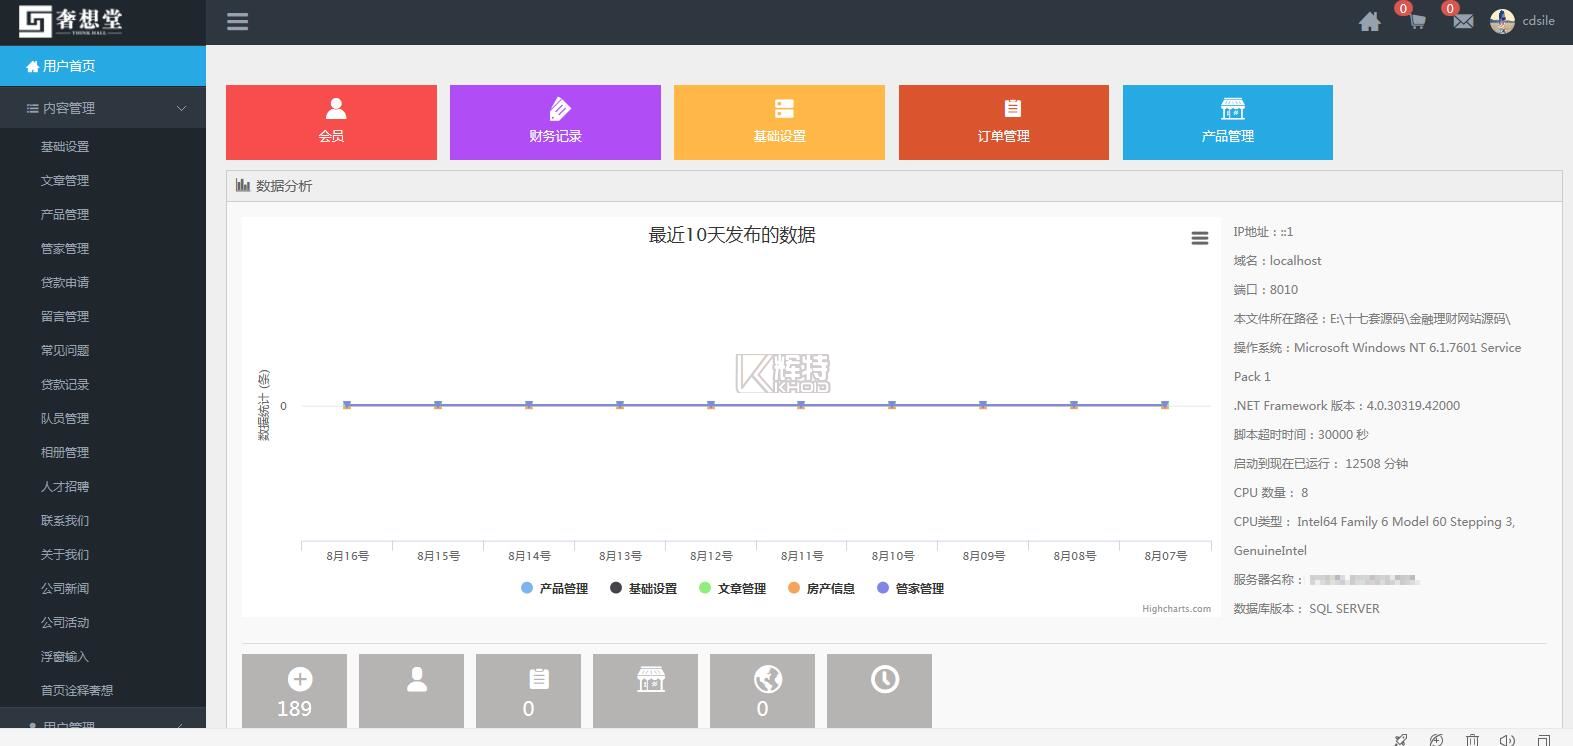The image size is (1573, 746).
Task: Collapse the 内容管理 sidebar section
Action: [x=103, y=108]
